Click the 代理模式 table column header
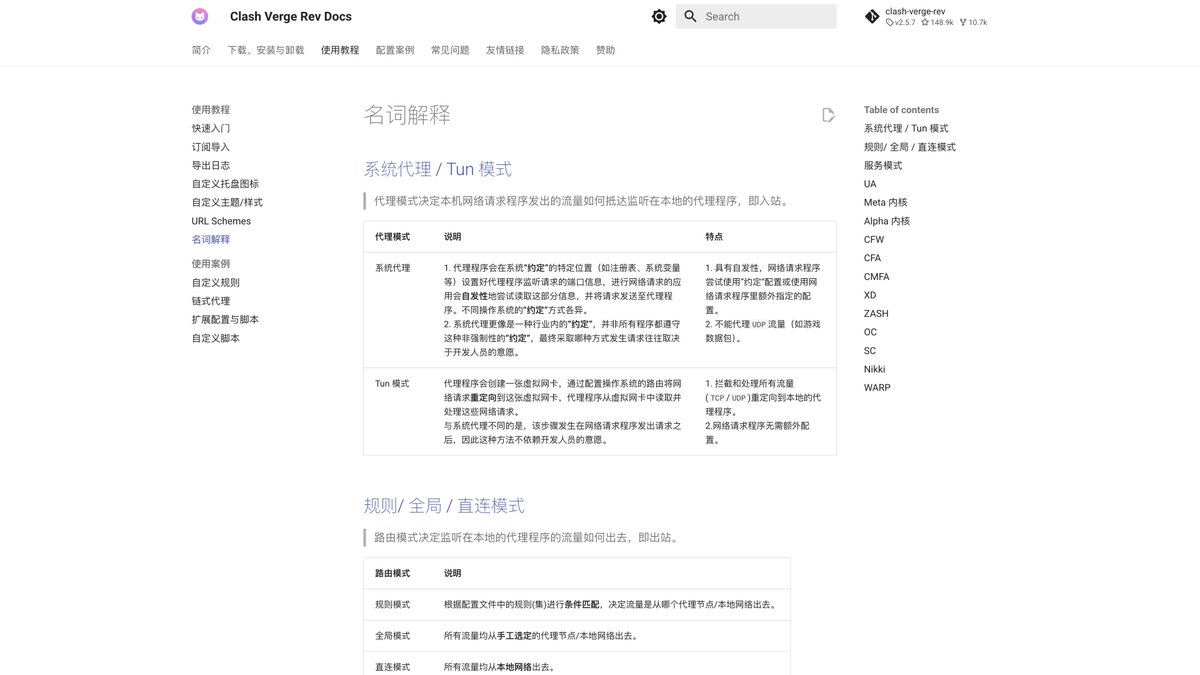The height and width of the screenshot is (675, 1200). [393, 237]
